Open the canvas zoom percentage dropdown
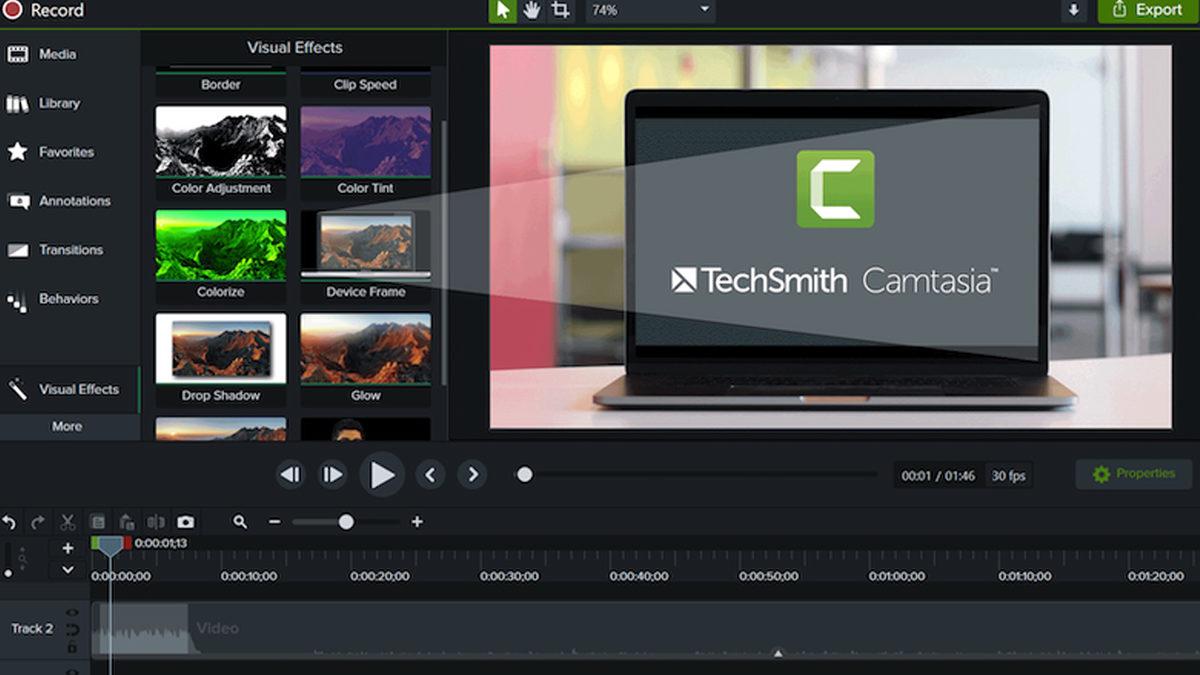Image resolution: width=1200 pixels, height=675 pixels. click(x=649, y=12)
